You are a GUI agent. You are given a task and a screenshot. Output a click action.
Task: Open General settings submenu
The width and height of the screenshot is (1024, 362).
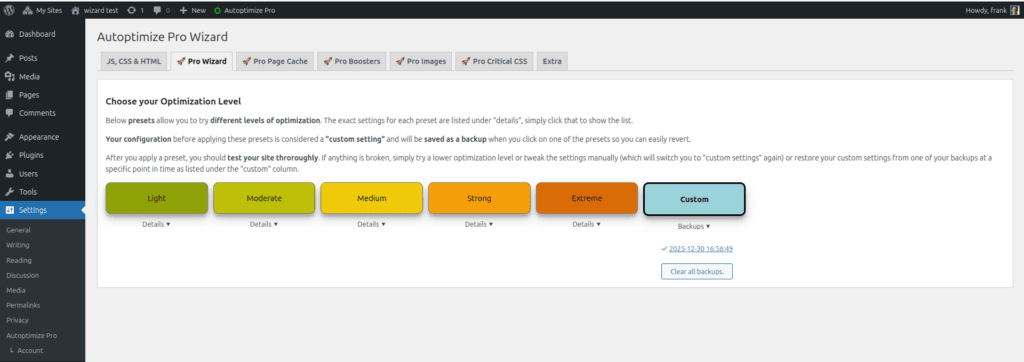click(x=18, y=230)
